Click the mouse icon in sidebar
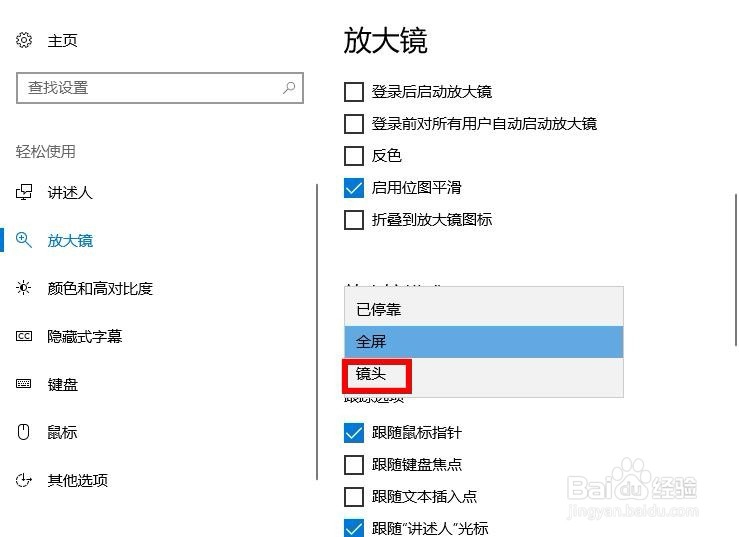This screenshot has height=537, width=739. pos(23,431)
